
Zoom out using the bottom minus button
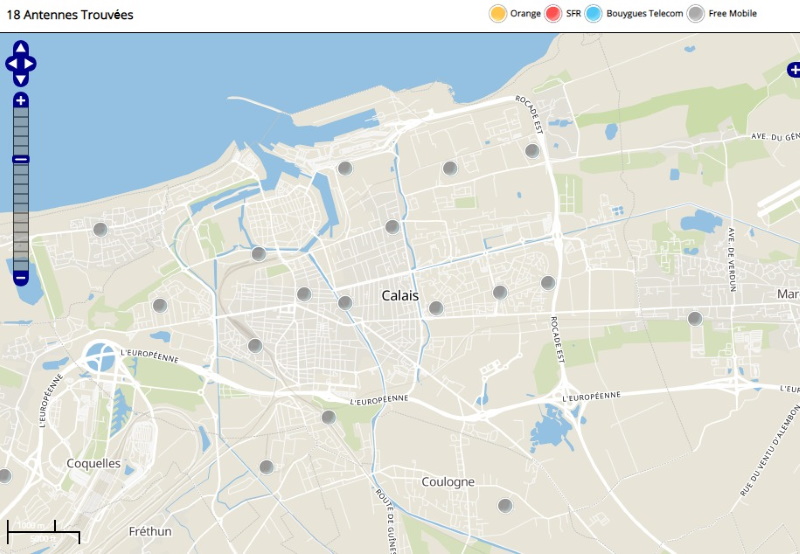click(21, 277)
